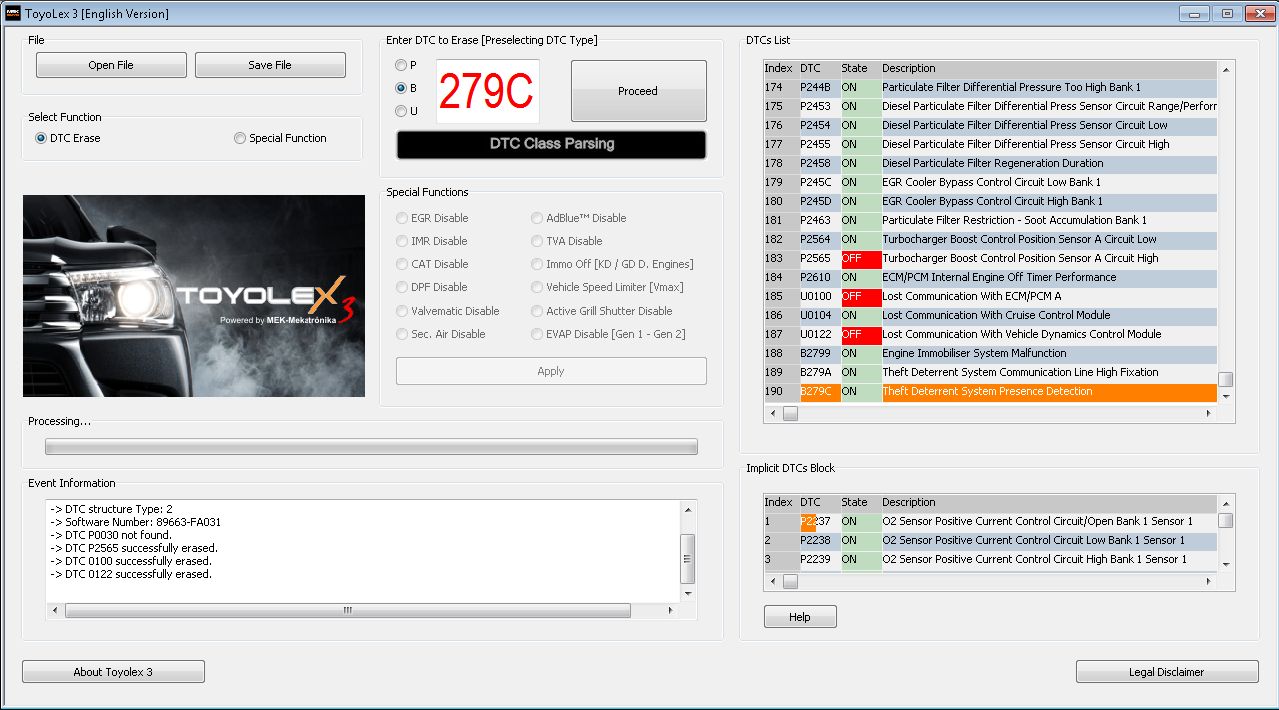
Task: Open About Toyolex 3
Action: (113, 672)
